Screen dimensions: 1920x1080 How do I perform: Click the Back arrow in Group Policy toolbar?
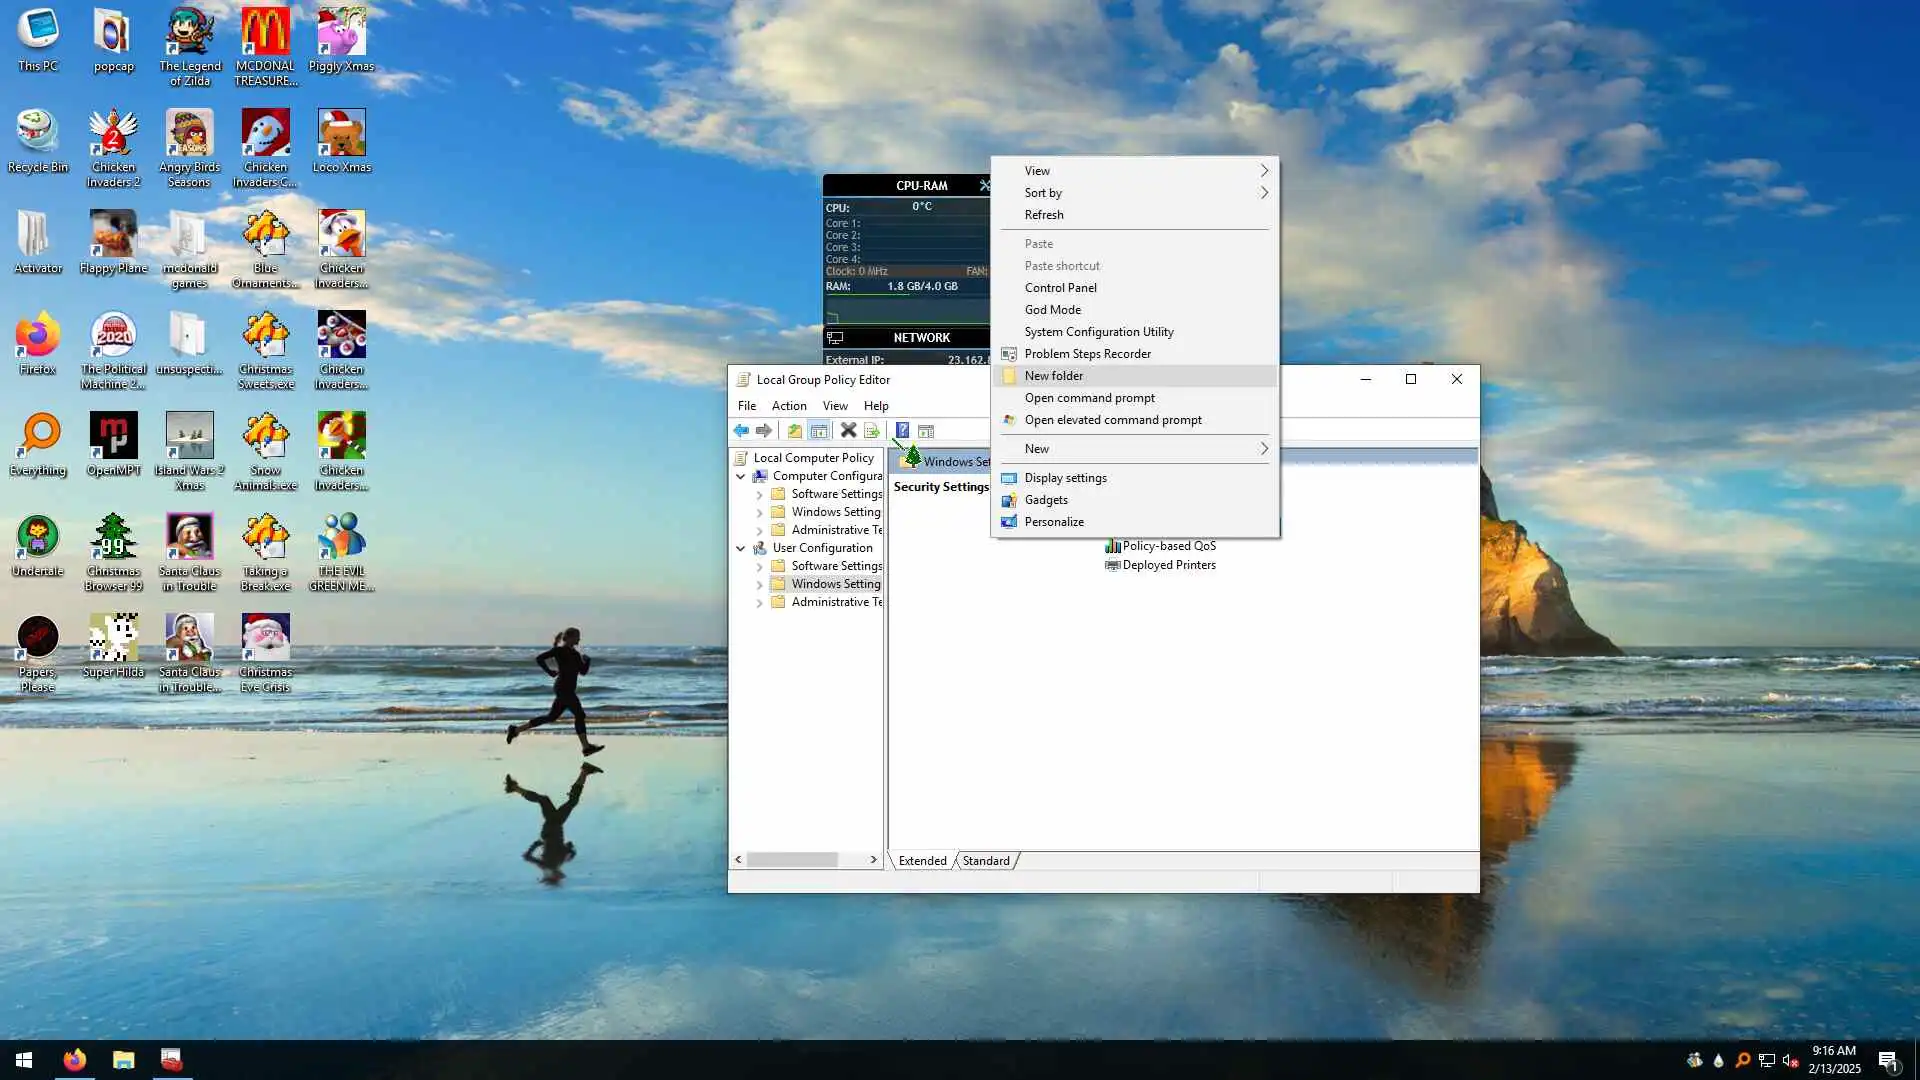tap(741, 431)
